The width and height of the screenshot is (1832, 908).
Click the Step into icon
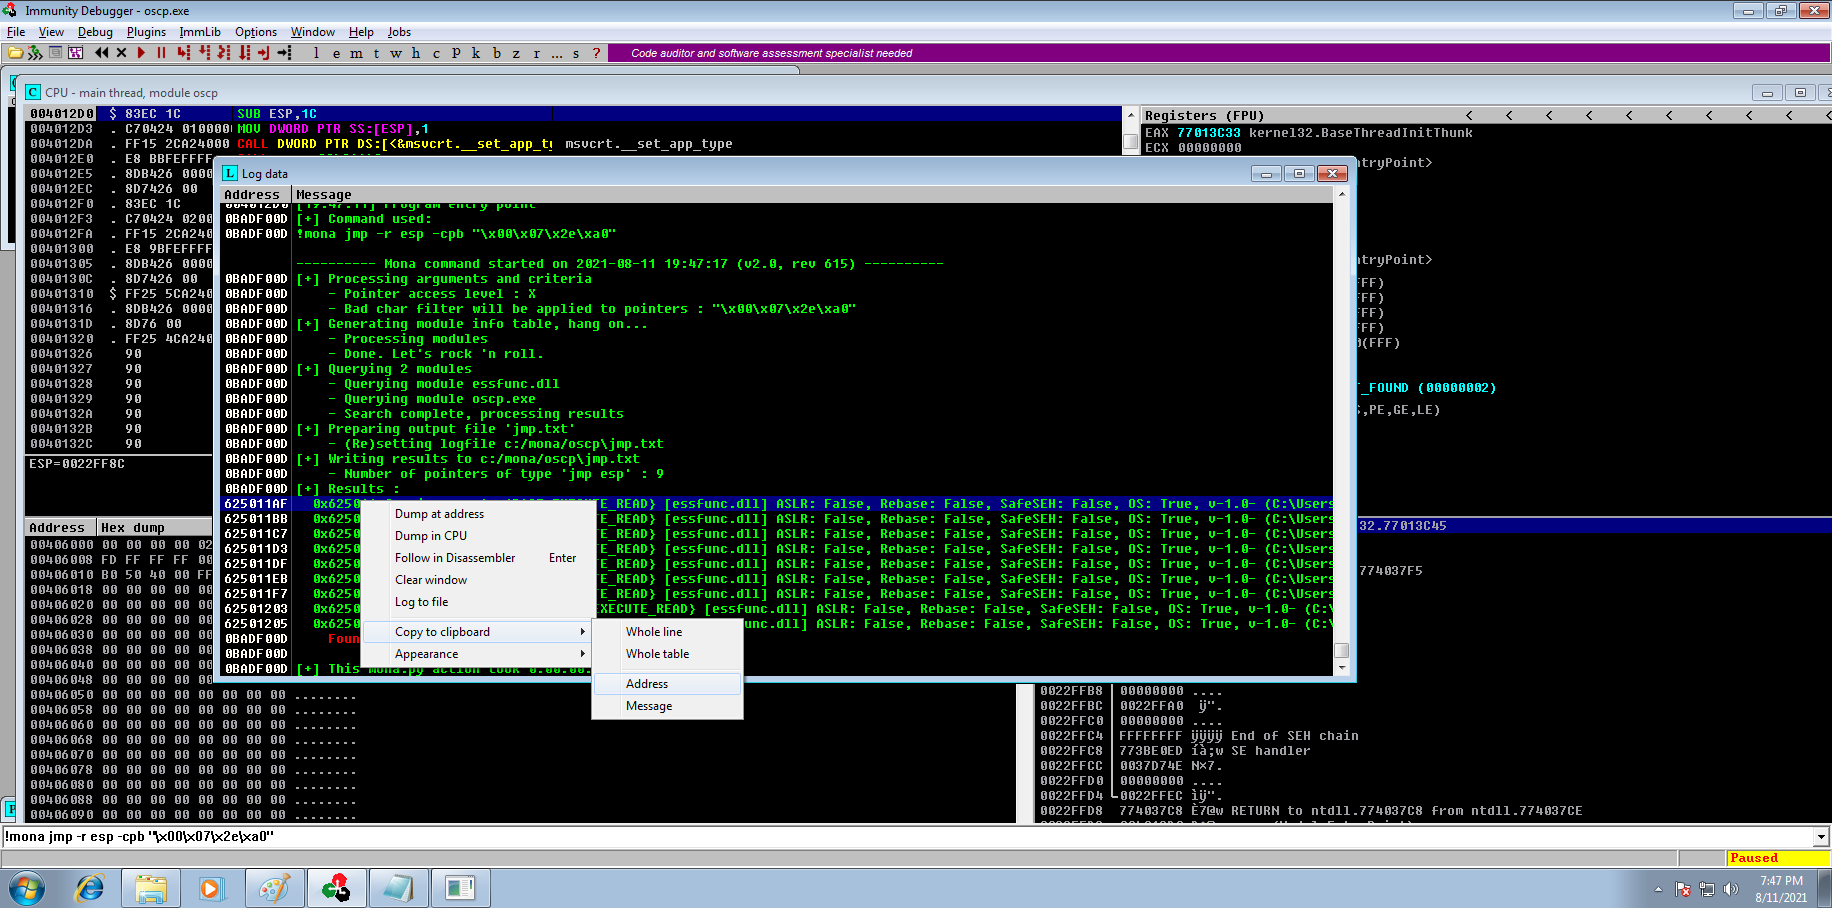click(184, 53)
